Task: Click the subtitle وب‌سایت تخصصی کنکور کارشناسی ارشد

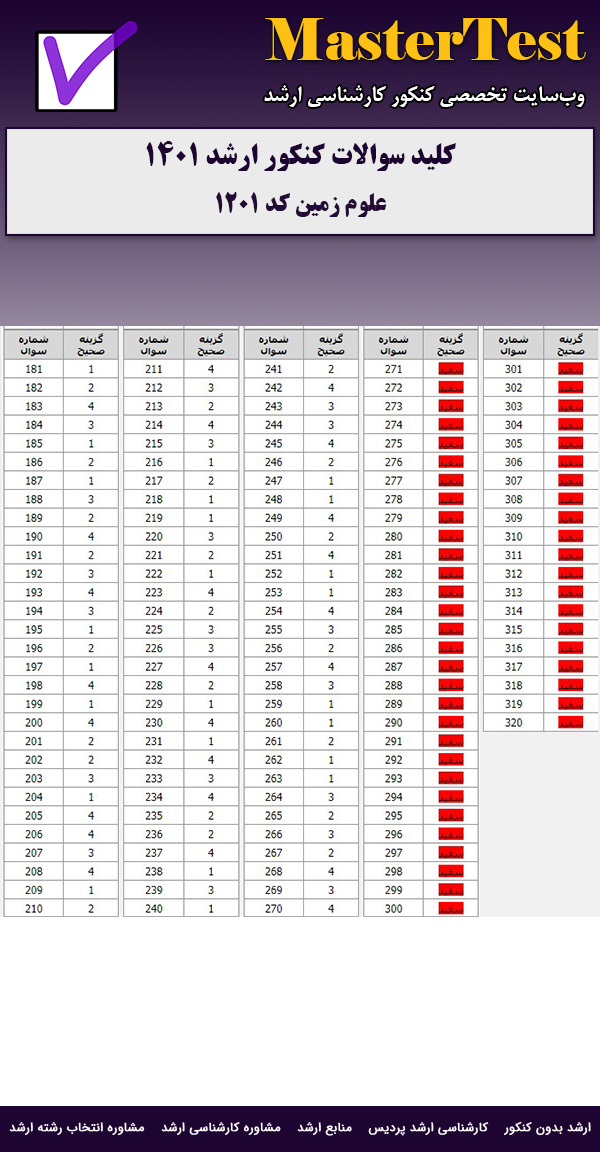Action: [424, 96]
